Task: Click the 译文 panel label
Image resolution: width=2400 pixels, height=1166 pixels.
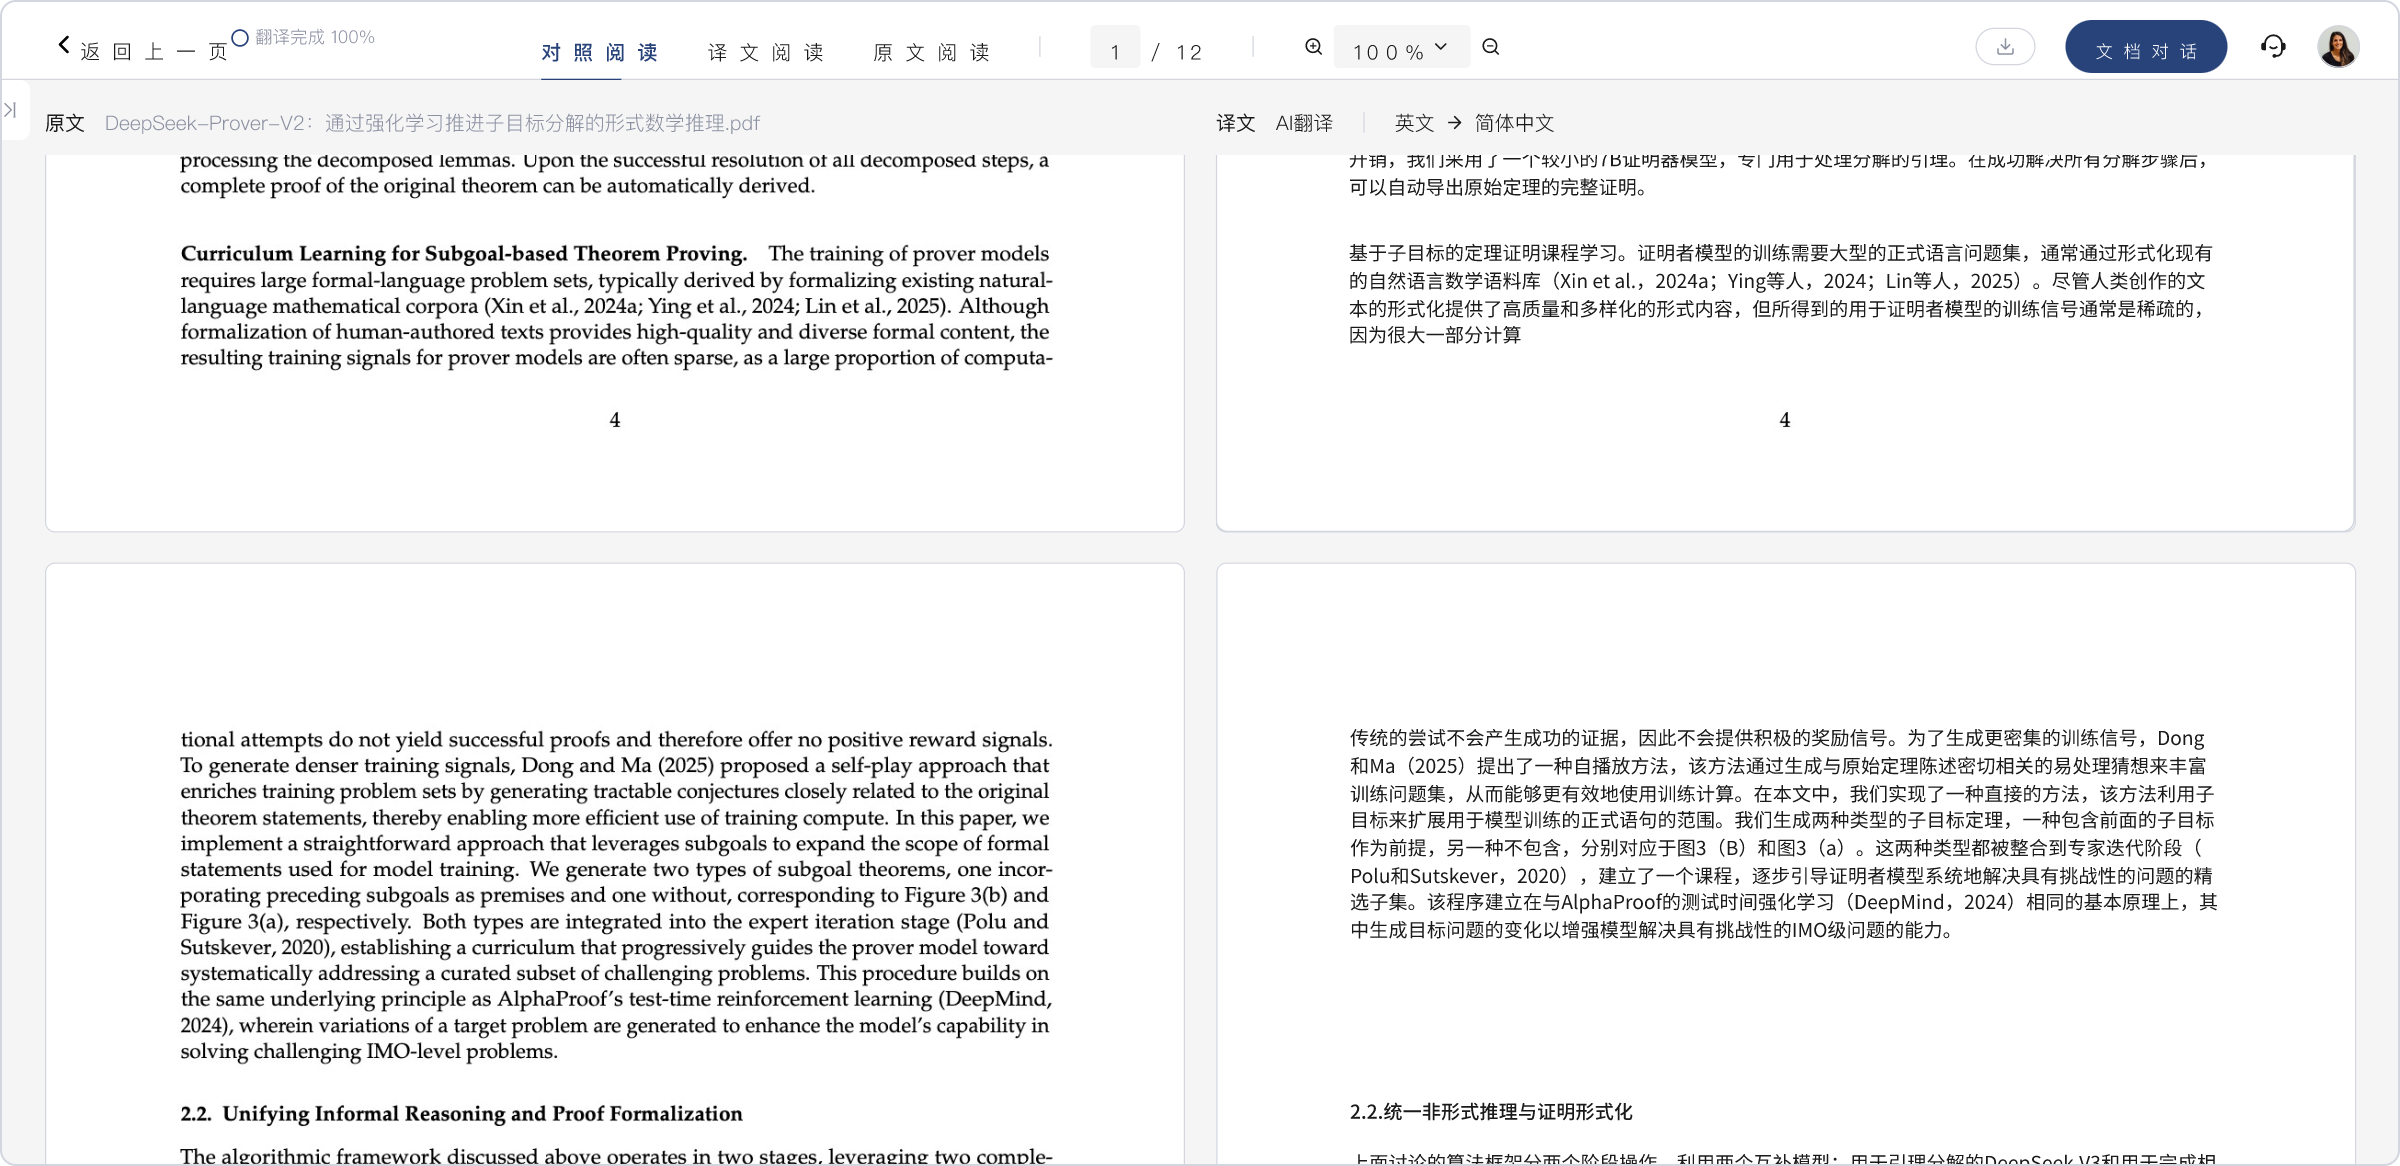Action: pyautogui.click(x=1235, y=123)
